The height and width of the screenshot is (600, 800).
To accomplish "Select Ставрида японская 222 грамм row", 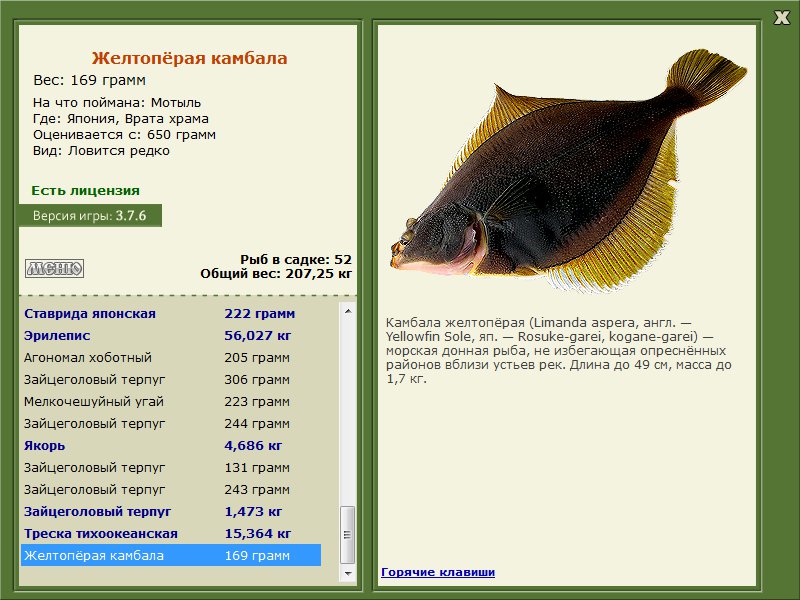I will 171,314.
